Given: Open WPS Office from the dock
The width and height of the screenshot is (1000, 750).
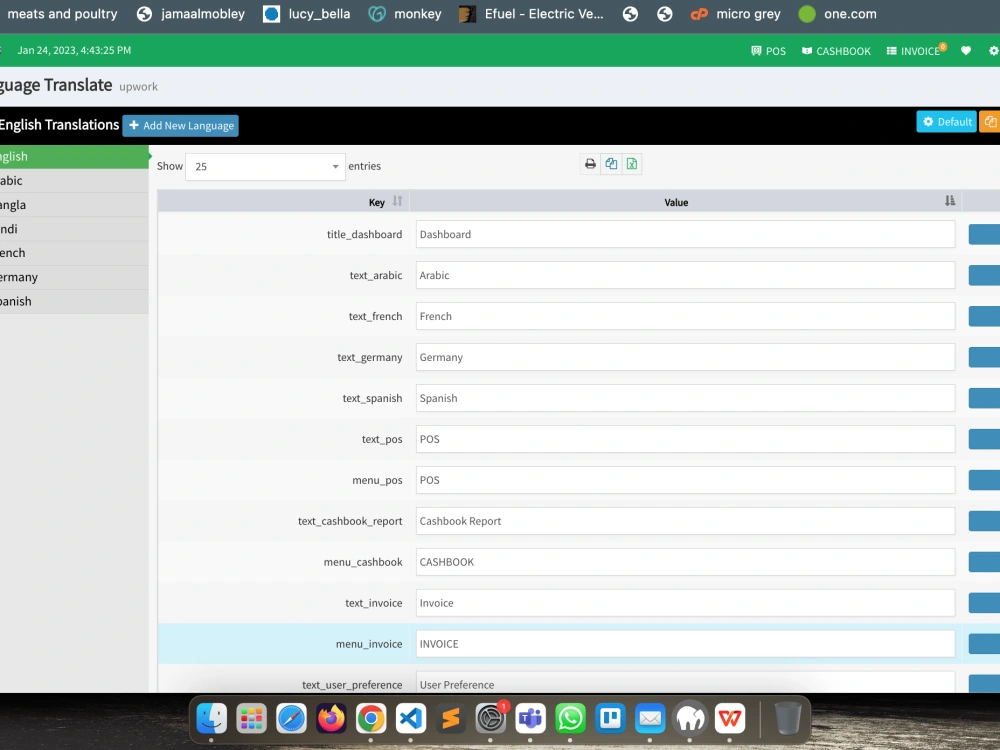Looking at the screenshot, I should (730, 719).
